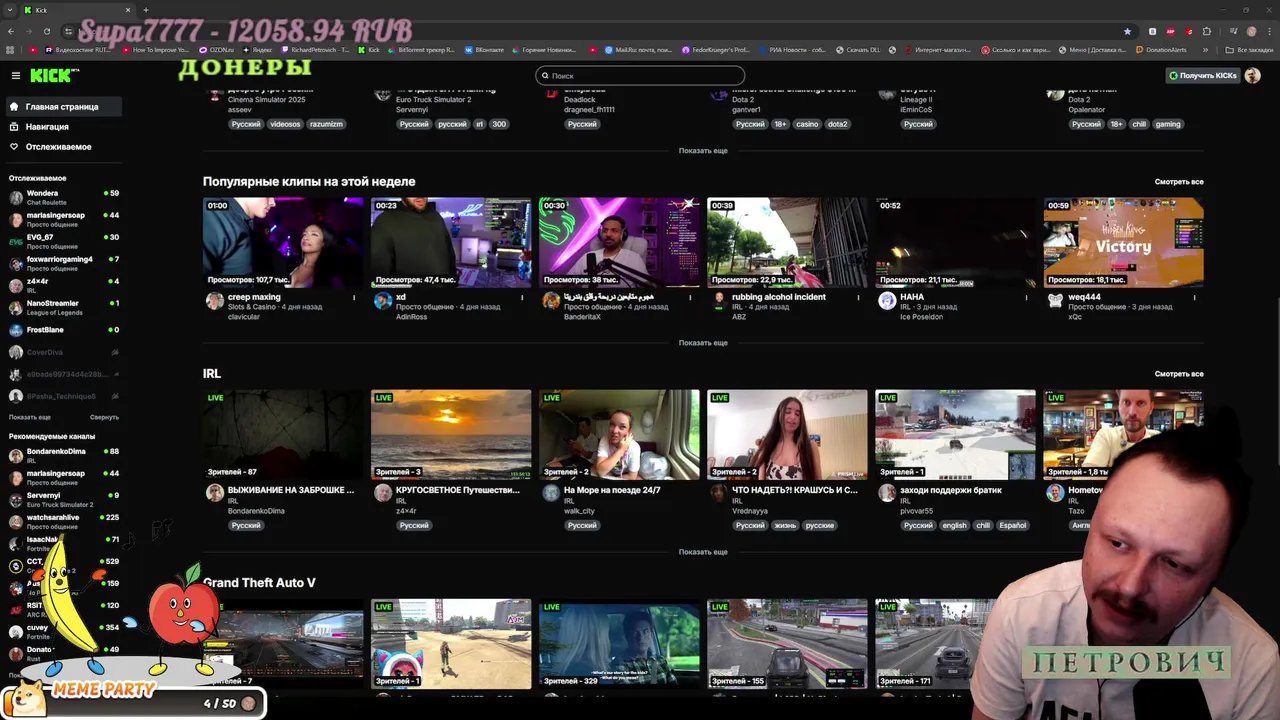Click BondarenkoDima avatar under IRL stream
This screenshot has height=720, width=1280.
coord(214,493)
